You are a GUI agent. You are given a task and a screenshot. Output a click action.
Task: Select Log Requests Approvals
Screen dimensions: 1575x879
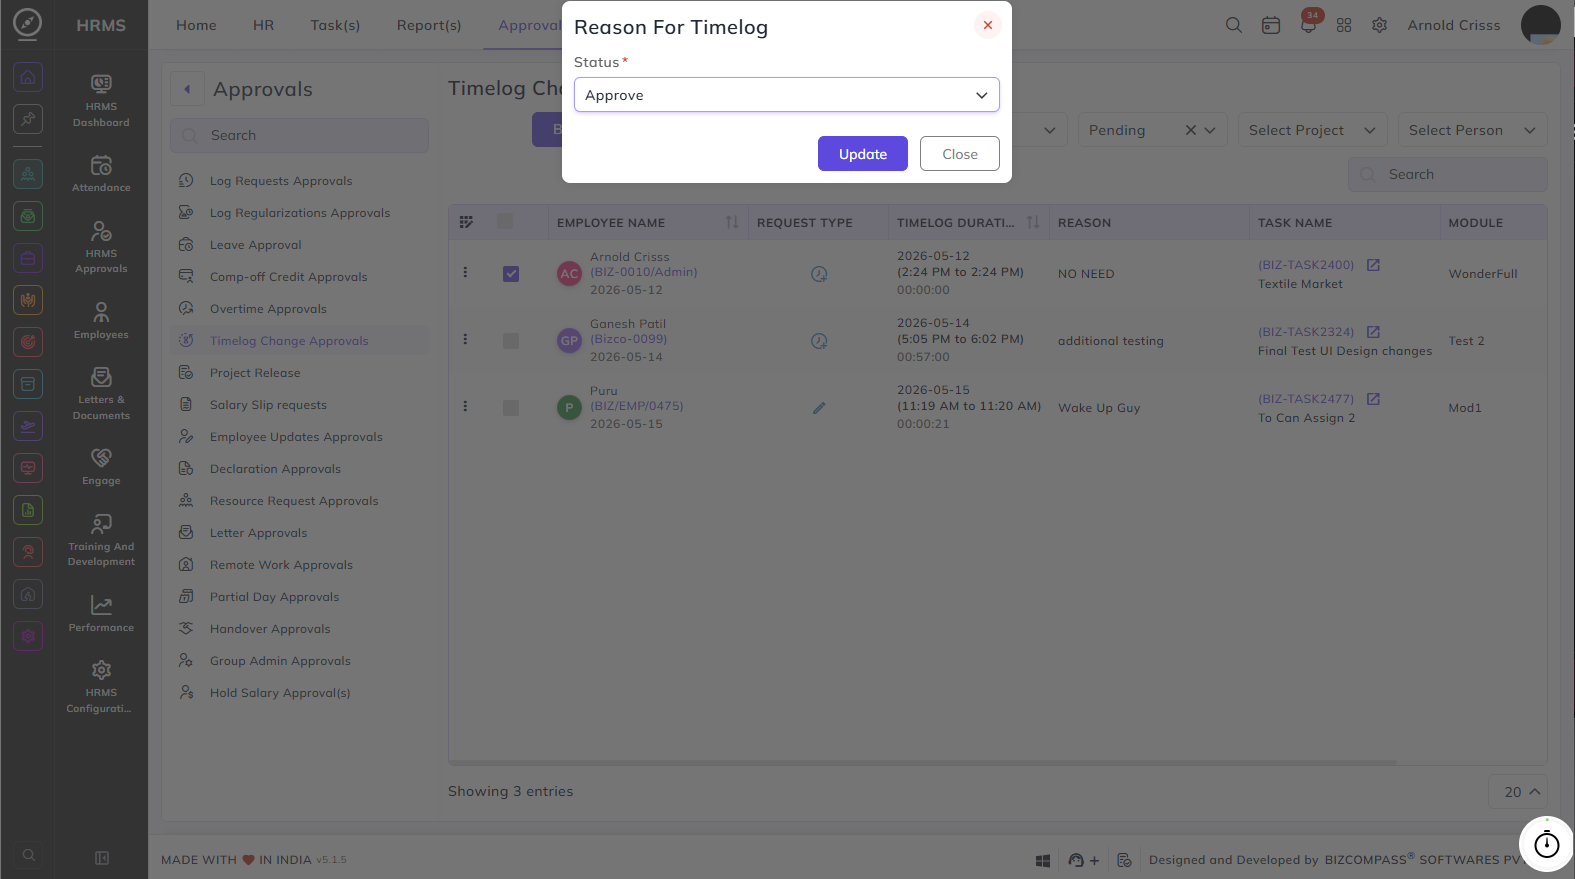click(281, 181)
